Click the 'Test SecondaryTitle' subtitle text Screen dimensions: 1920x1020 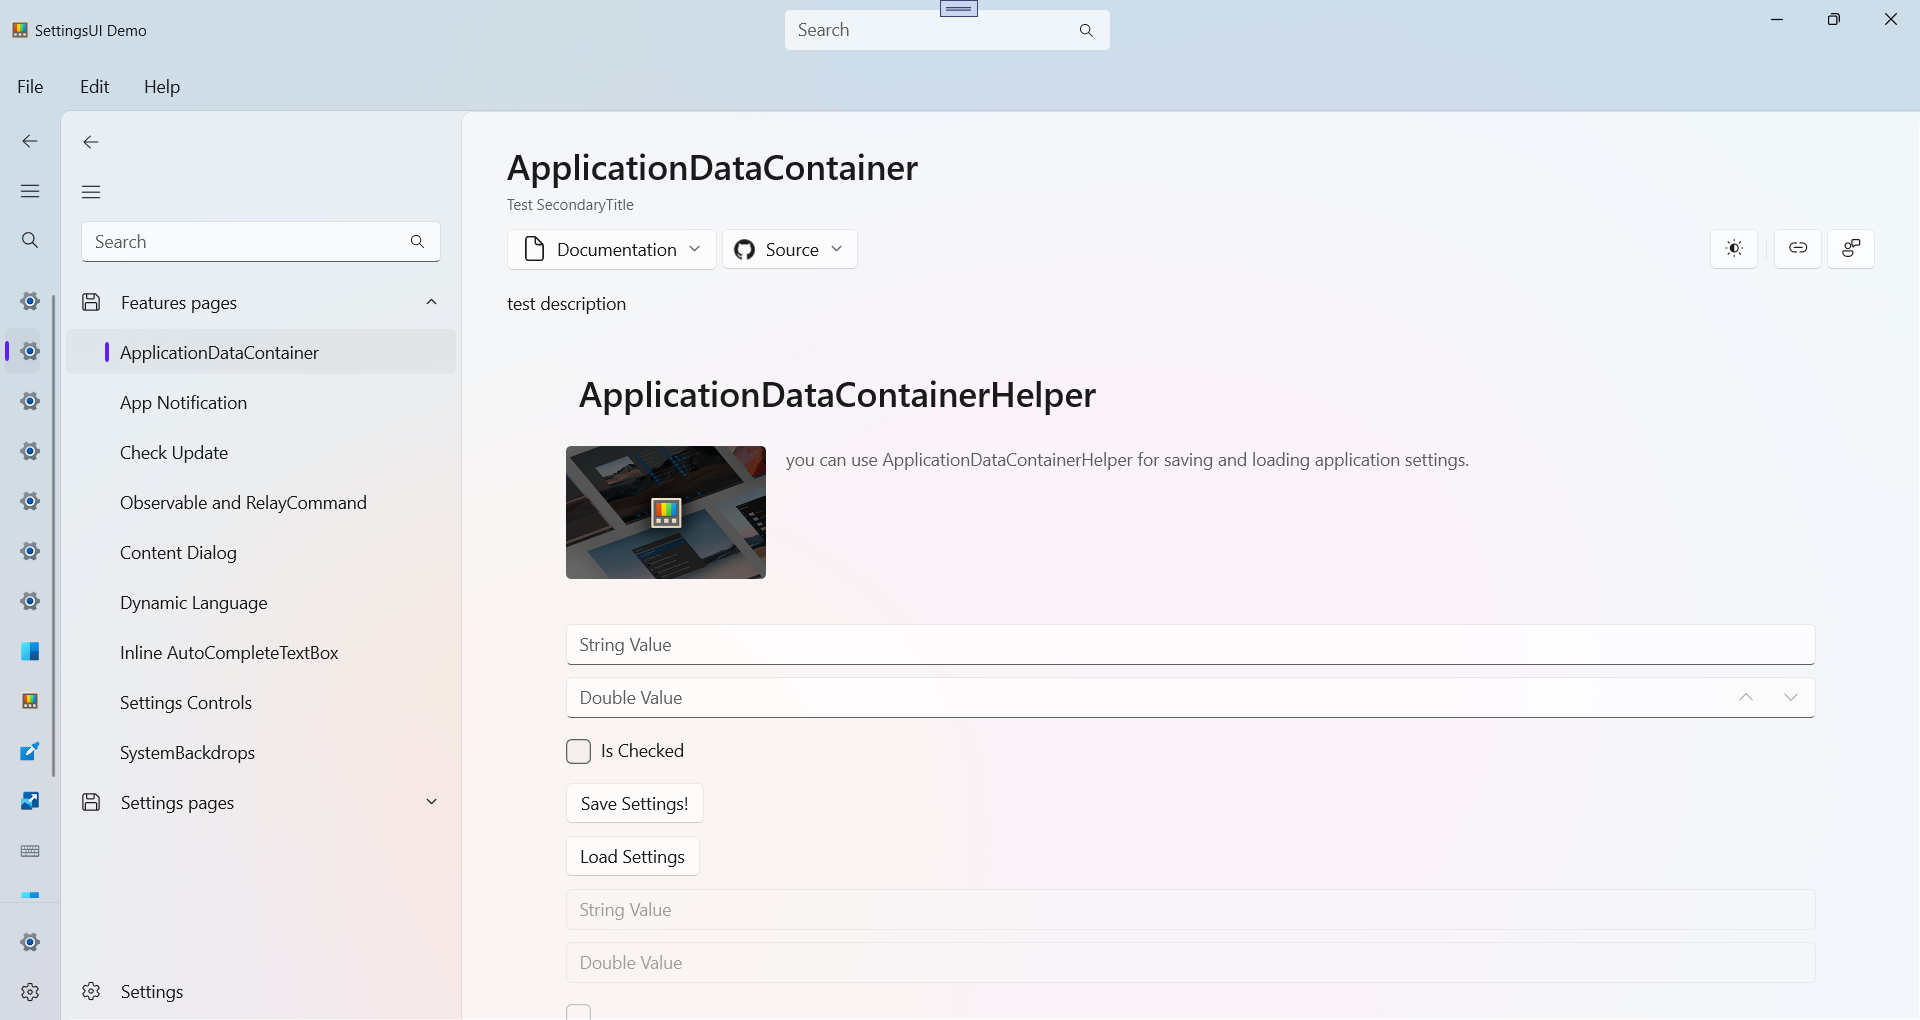[570, 205]
